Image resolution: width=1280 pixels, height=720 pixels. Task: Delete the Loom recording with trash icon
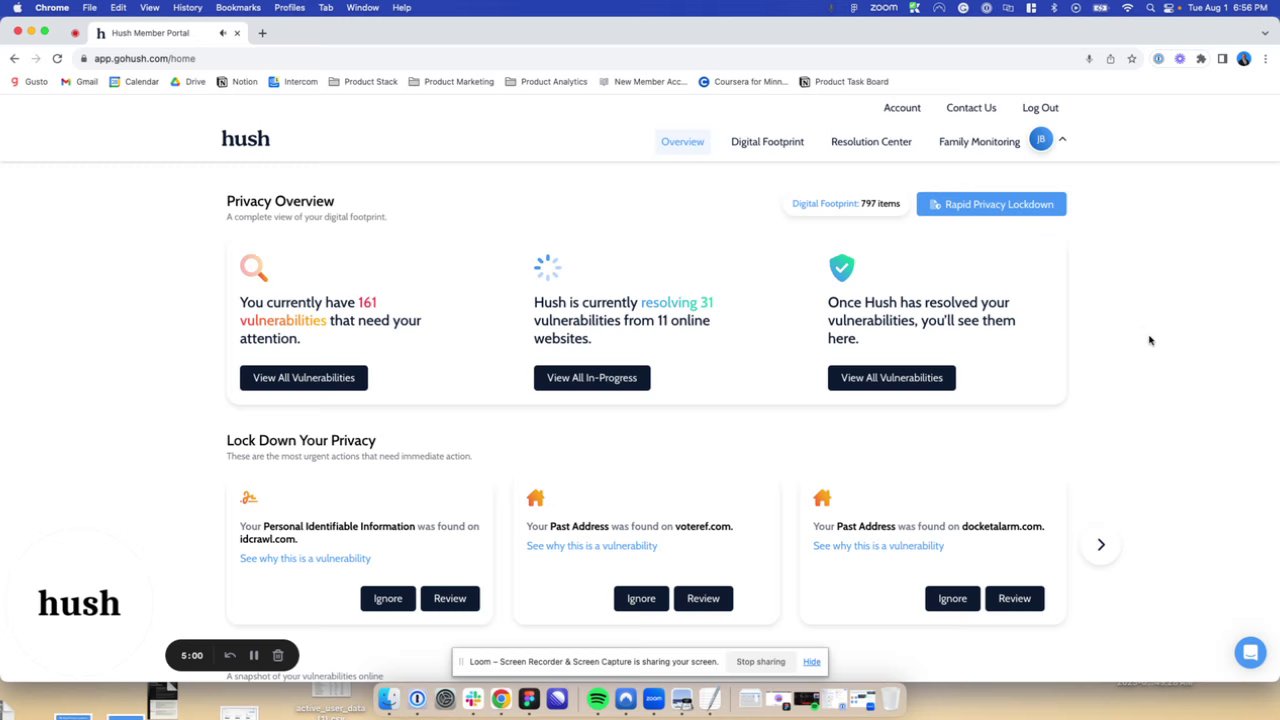click(x=278, y=656)
